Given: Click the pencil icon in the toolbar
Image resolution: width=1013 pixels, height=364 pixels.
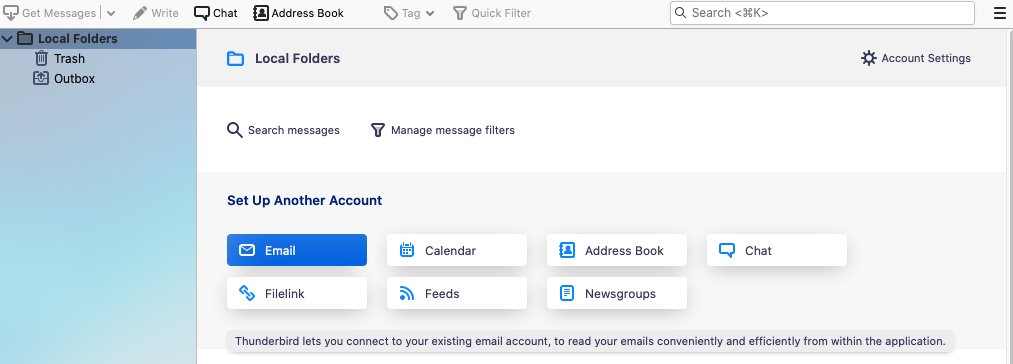Looking at the screenshot, I should click(x=140, y=13).
